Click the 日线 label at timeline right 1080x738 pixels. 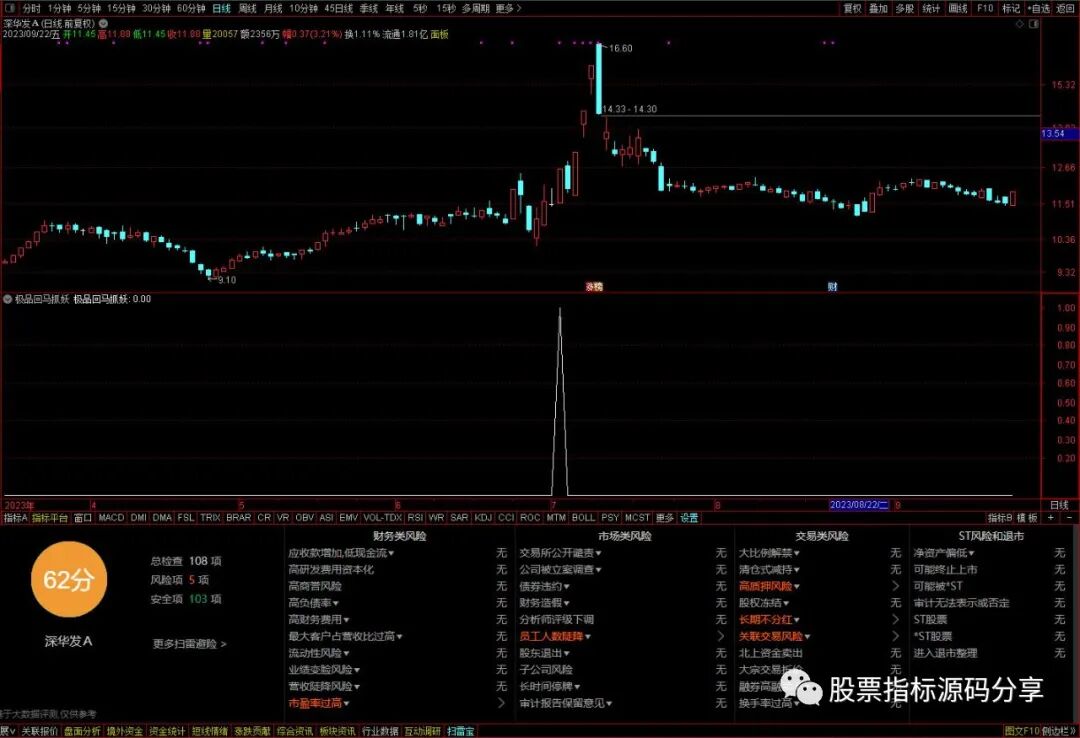pyautogui.click(x=1059, y=505)
